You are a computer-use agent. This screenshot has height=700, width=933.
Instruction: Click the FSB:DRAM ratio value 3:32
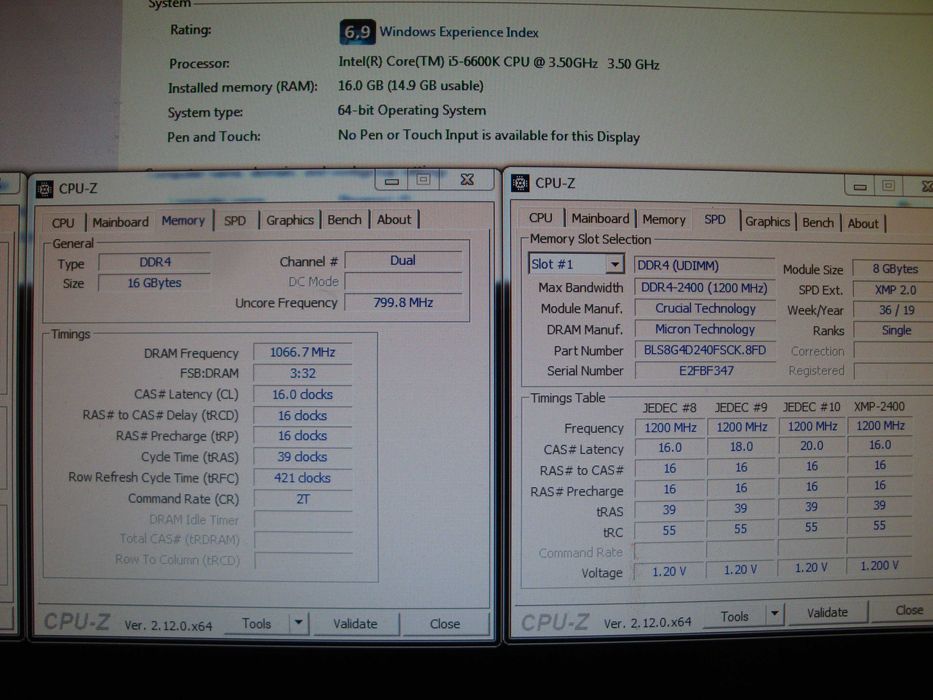coord(302,373)
